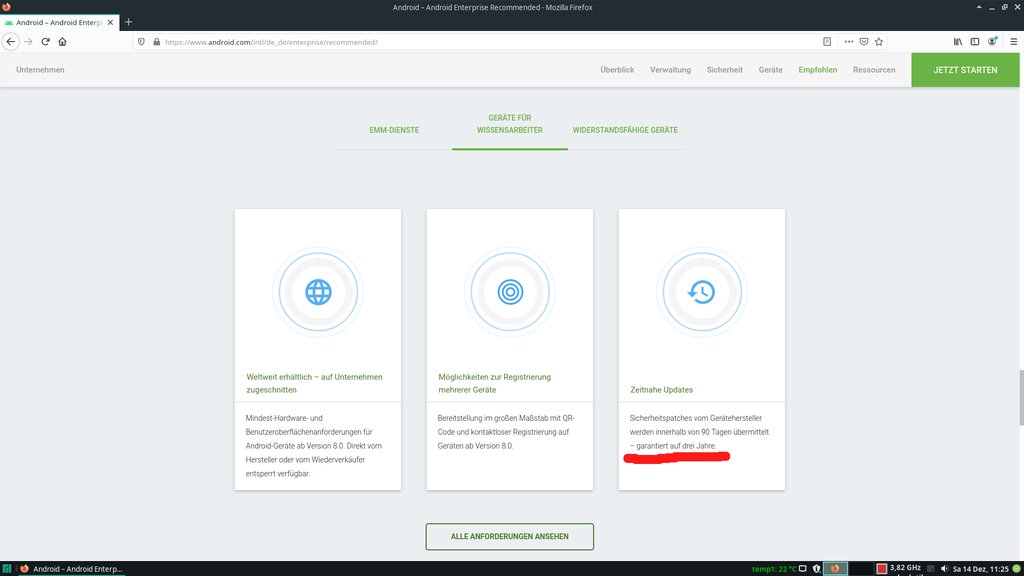Open page actions three-dot menu
This screenshot has height=576, width=1024.
point(848,42)
